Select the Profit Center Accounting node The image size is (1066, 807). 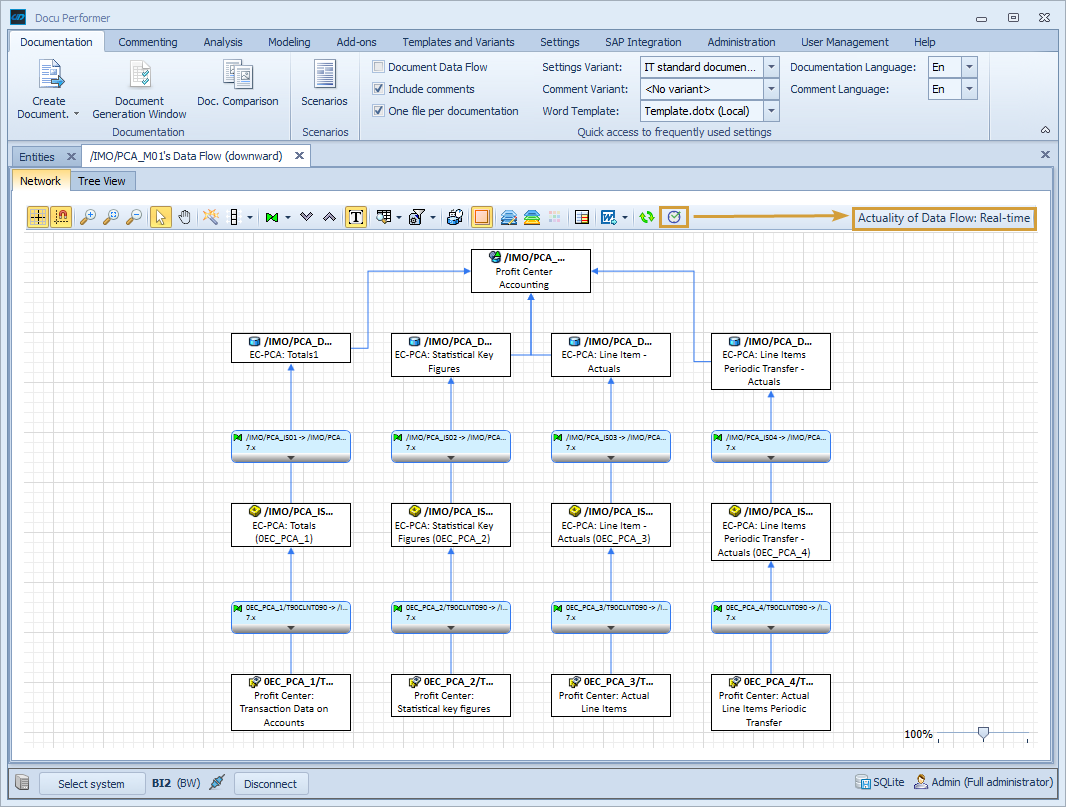(x=530, y=270)
